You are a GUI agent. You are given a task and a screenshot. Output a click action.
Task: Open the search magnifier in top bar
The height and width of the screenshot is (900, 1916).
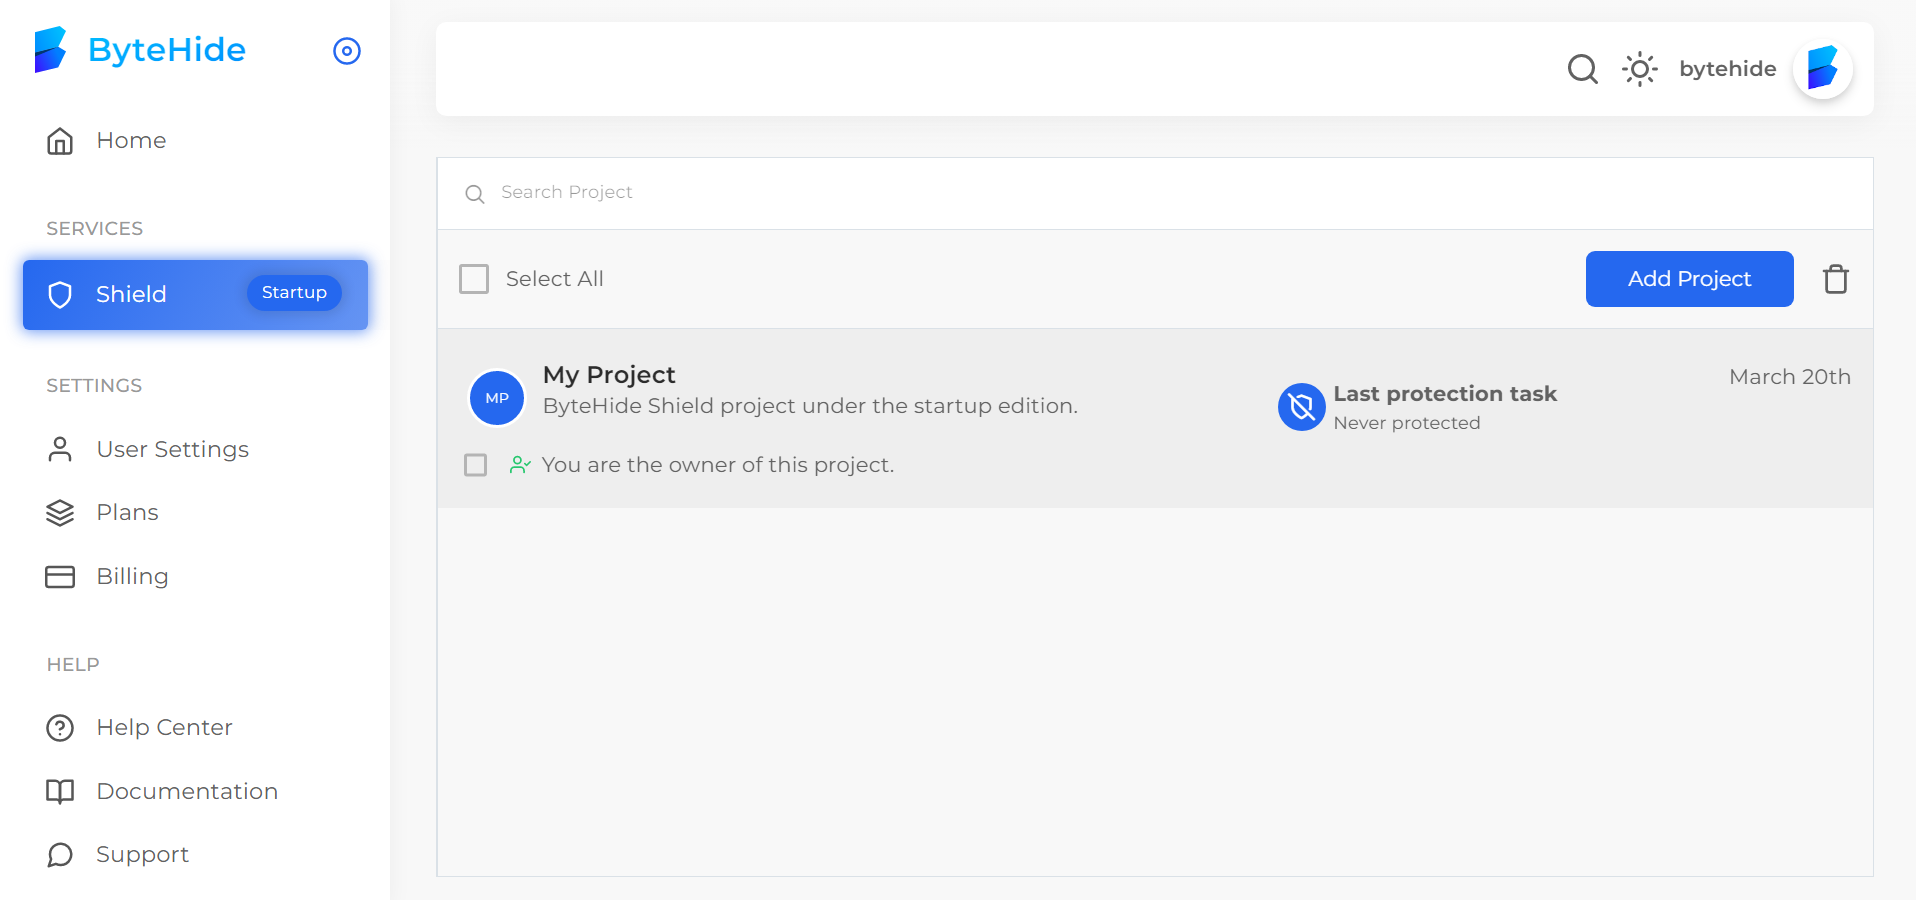1582,69
